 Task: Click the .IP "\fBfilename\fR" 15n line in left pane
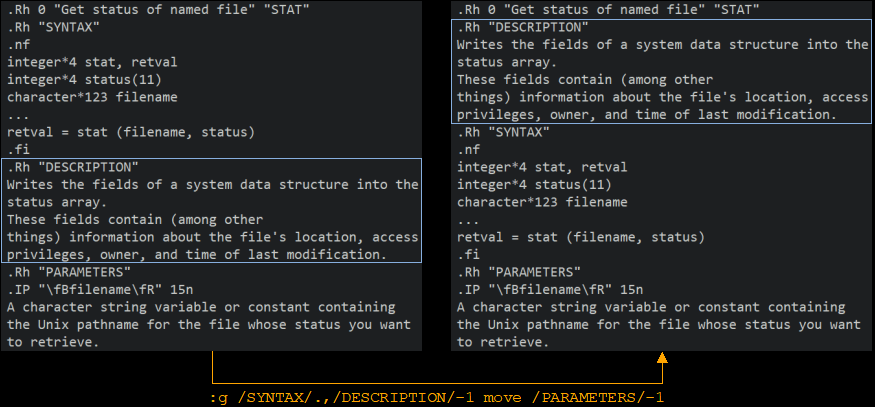coord(92,289)
